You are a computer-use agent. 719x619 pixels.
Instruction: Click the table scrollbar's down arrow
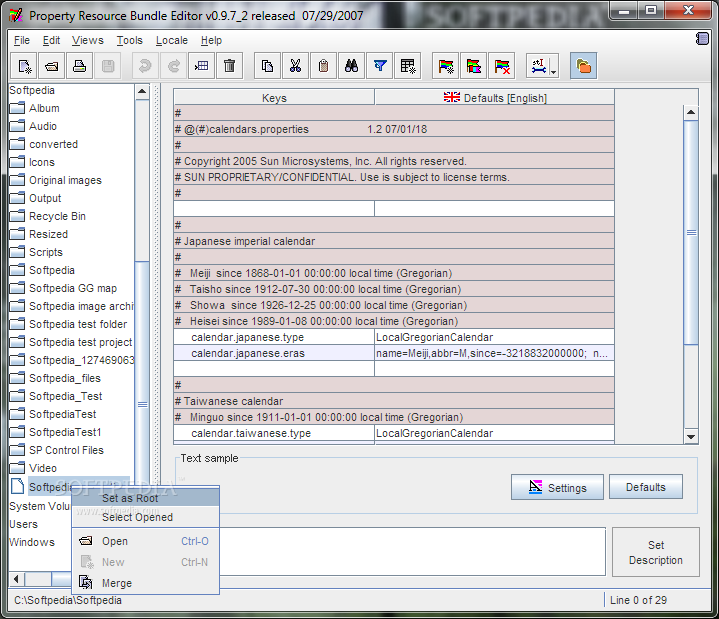(691, 437)
